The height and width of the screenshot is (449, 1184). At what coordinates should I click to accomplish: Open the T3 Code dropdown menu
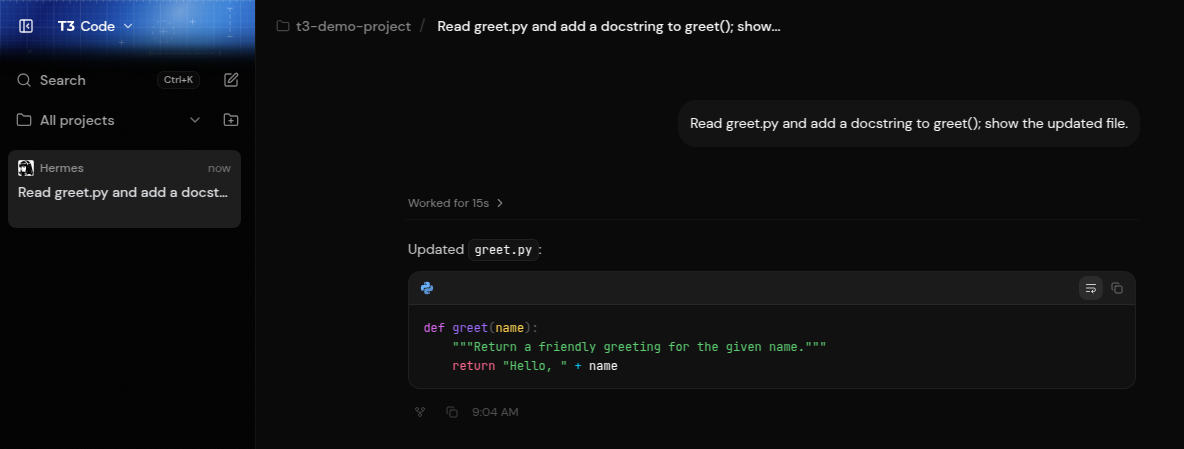pos(95,26)
